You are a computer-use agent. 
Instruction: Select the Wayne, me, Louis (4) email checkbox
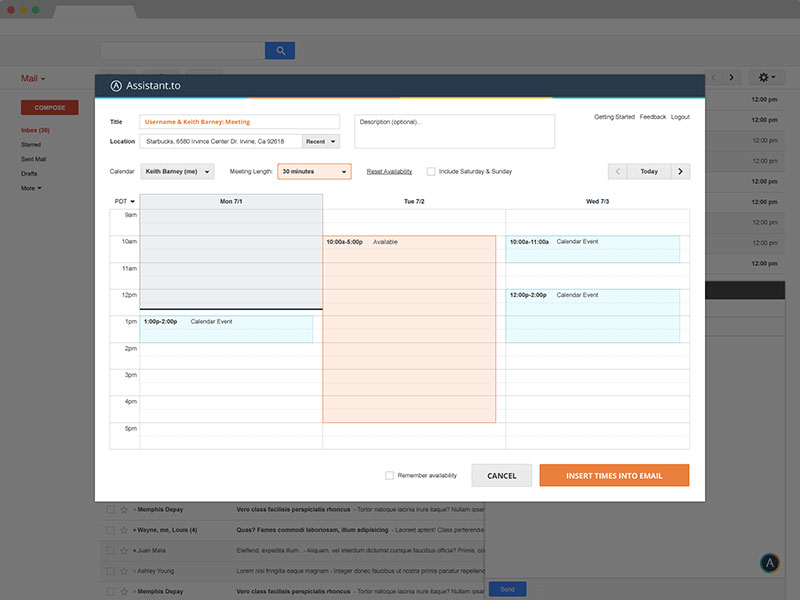coord(110,530)
